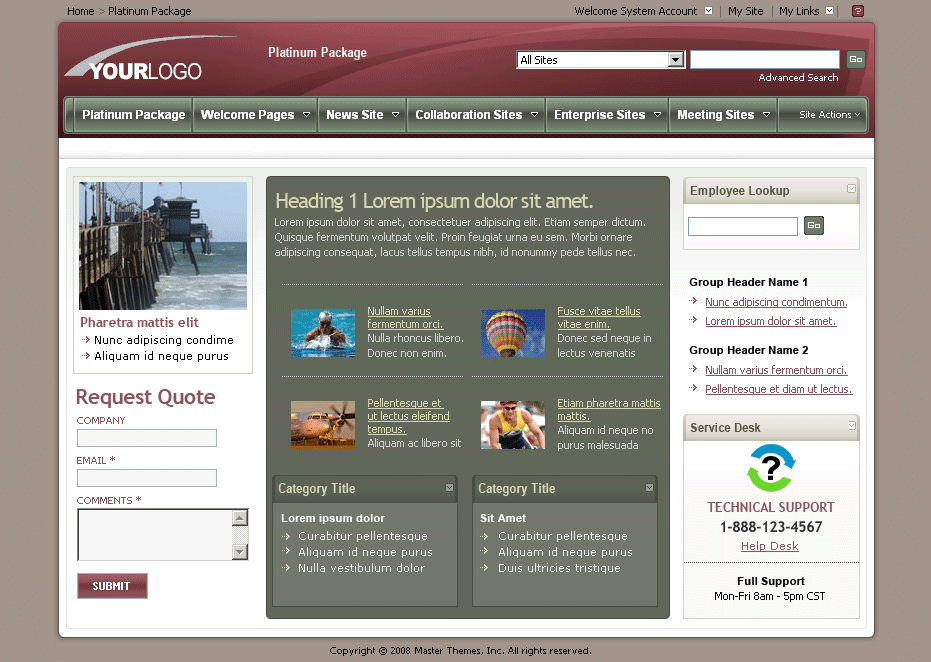Image resolution: width=931 pixels, height=662 pixels.
Task: Click the Advanced Search link
Action: [797, 77]
